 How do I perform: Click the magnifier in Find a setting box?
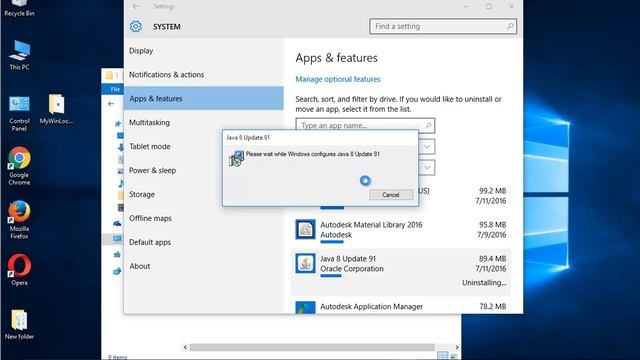(510, 26)
